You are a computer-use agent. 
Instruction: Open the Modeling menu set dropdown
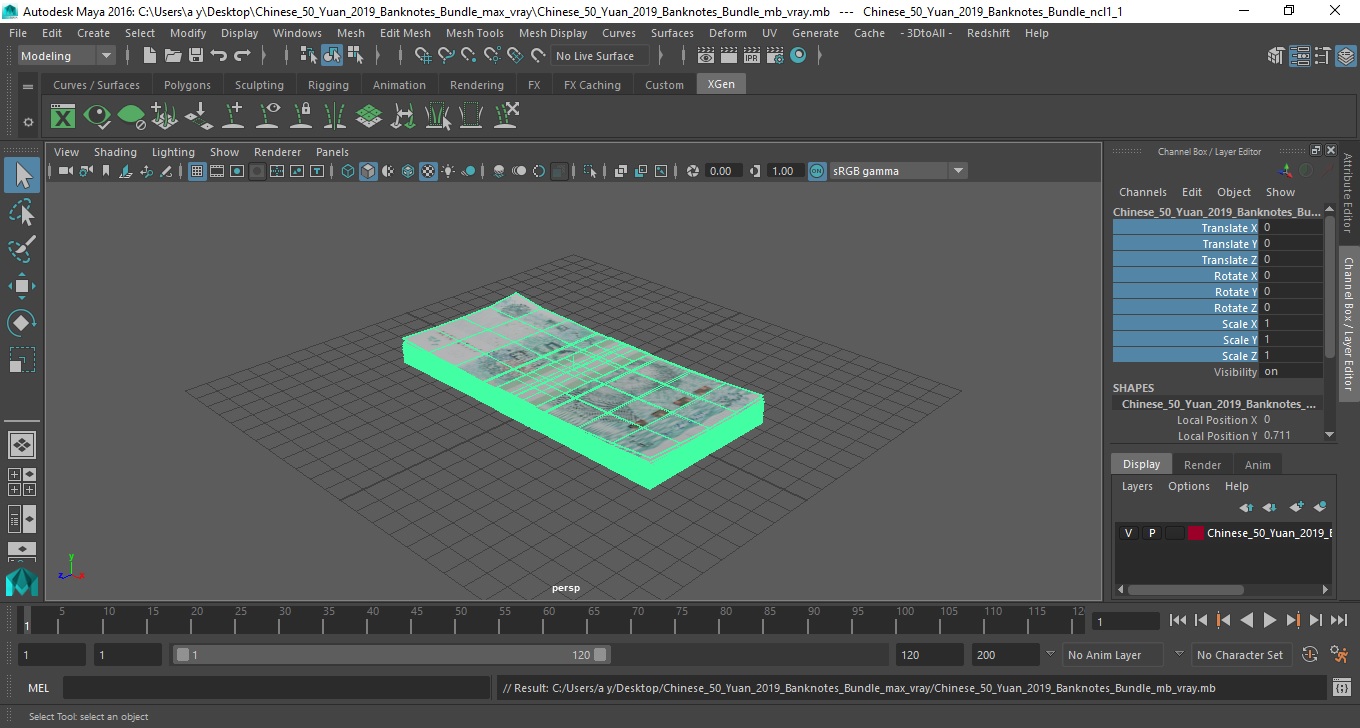[x=67, y=56]
